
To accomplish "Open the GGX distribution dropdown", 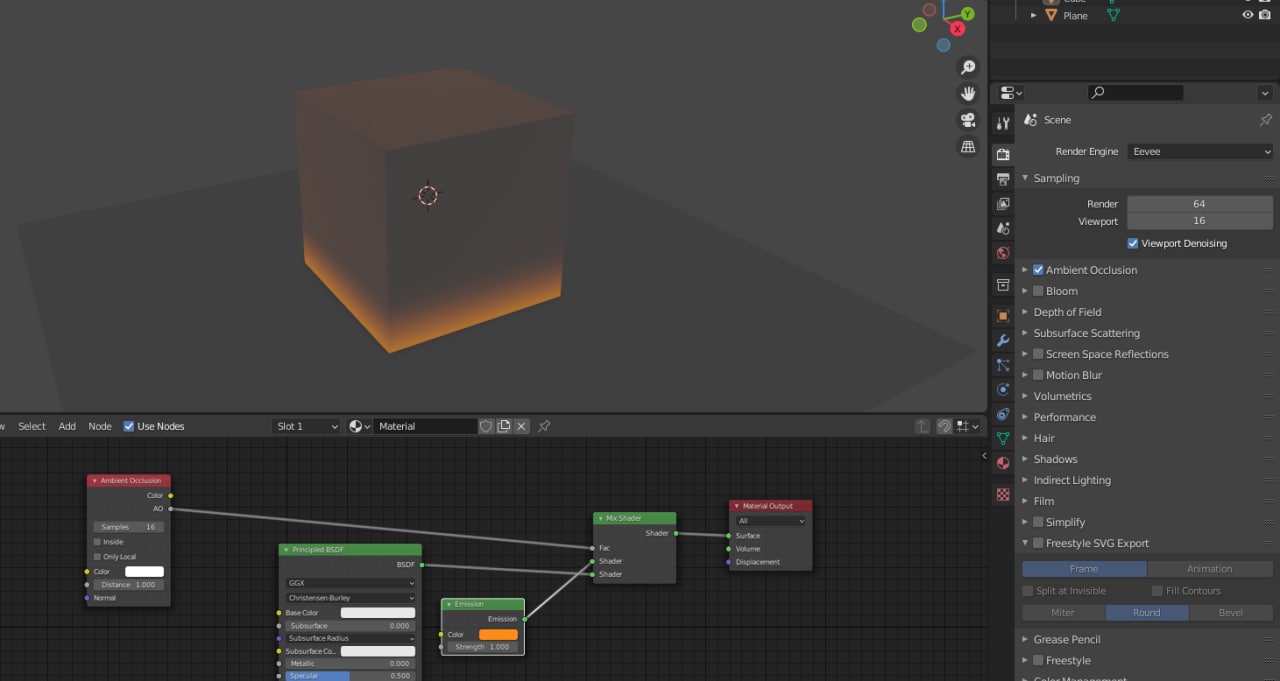I will point(350,583).
